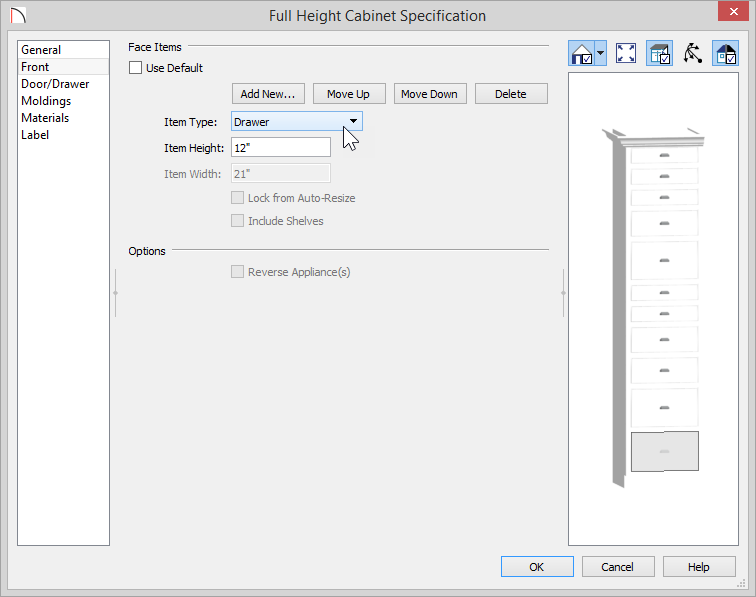Select the Front panel
This screenshot has width=756, height=597.
pos(63,67)
